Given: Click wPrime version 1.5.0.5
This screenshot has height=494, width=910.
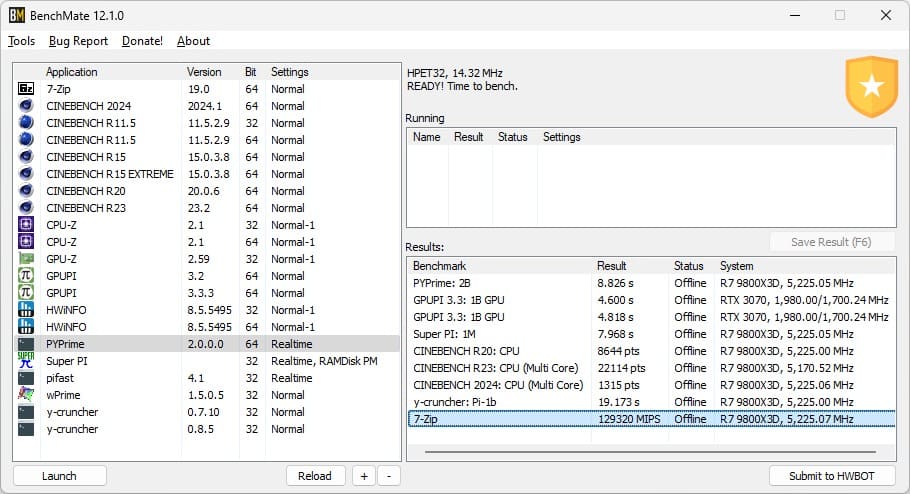Looking at the screenshot, I should point(206,395).
